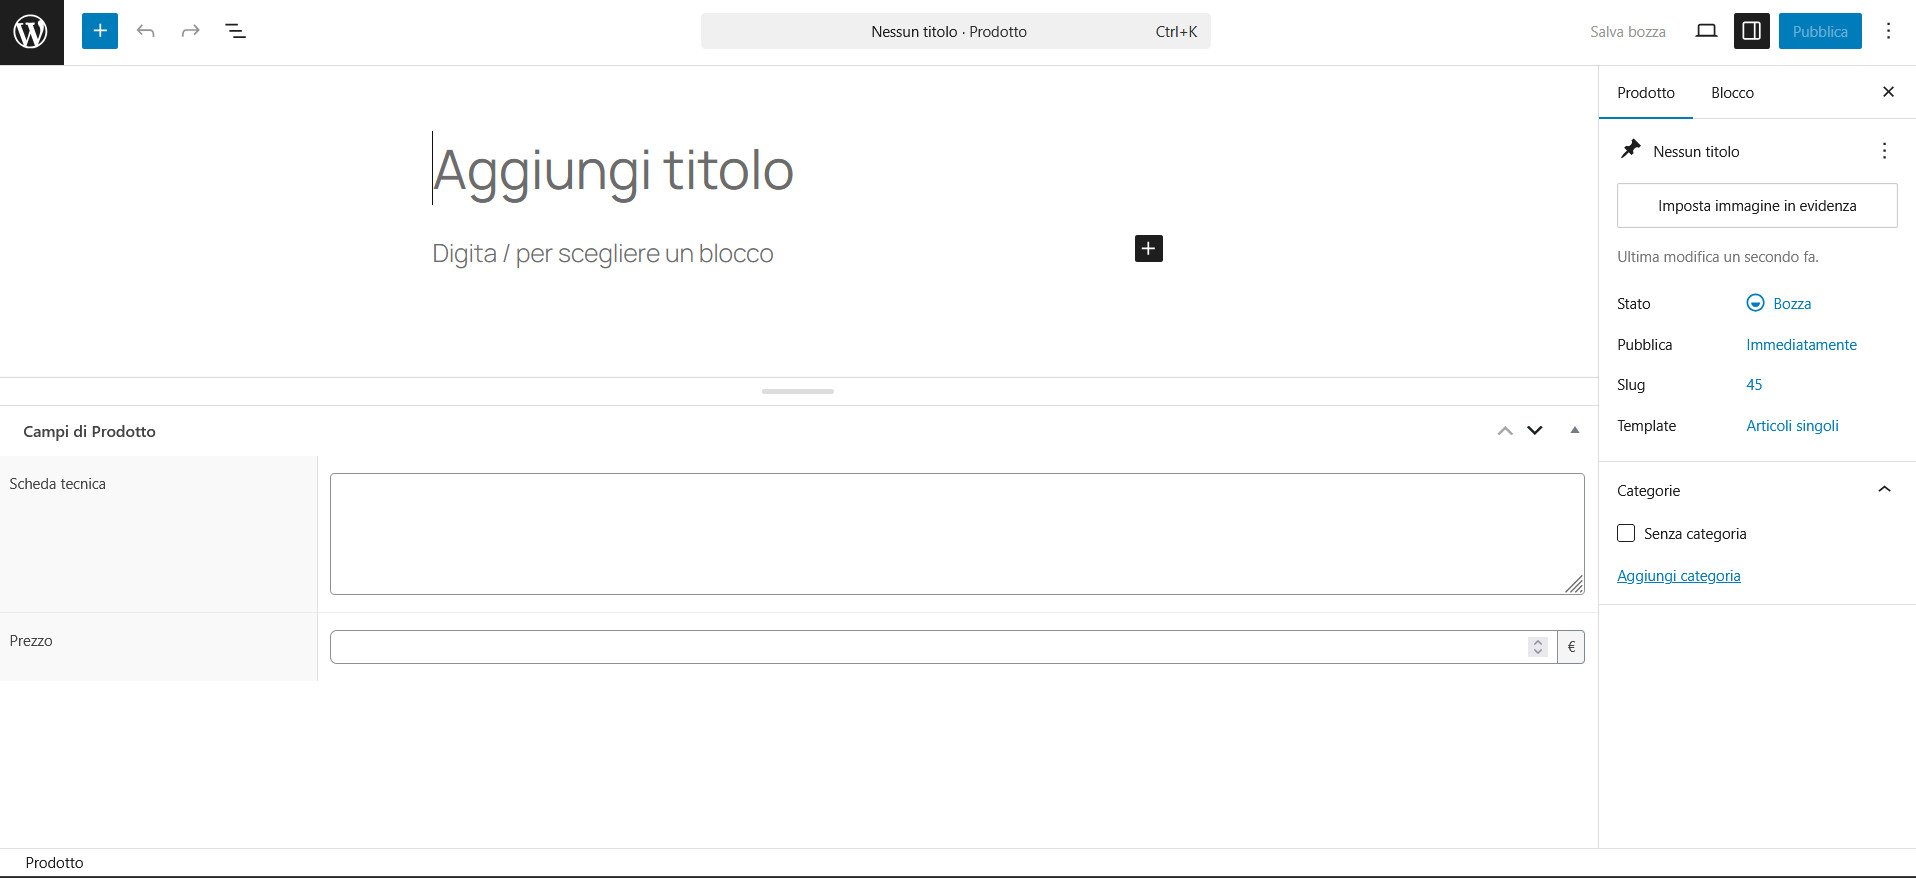The height and width of the screenshot is (878, 1916).
Task: Open the block inserter plus button
Action: [x=100, y=31]
